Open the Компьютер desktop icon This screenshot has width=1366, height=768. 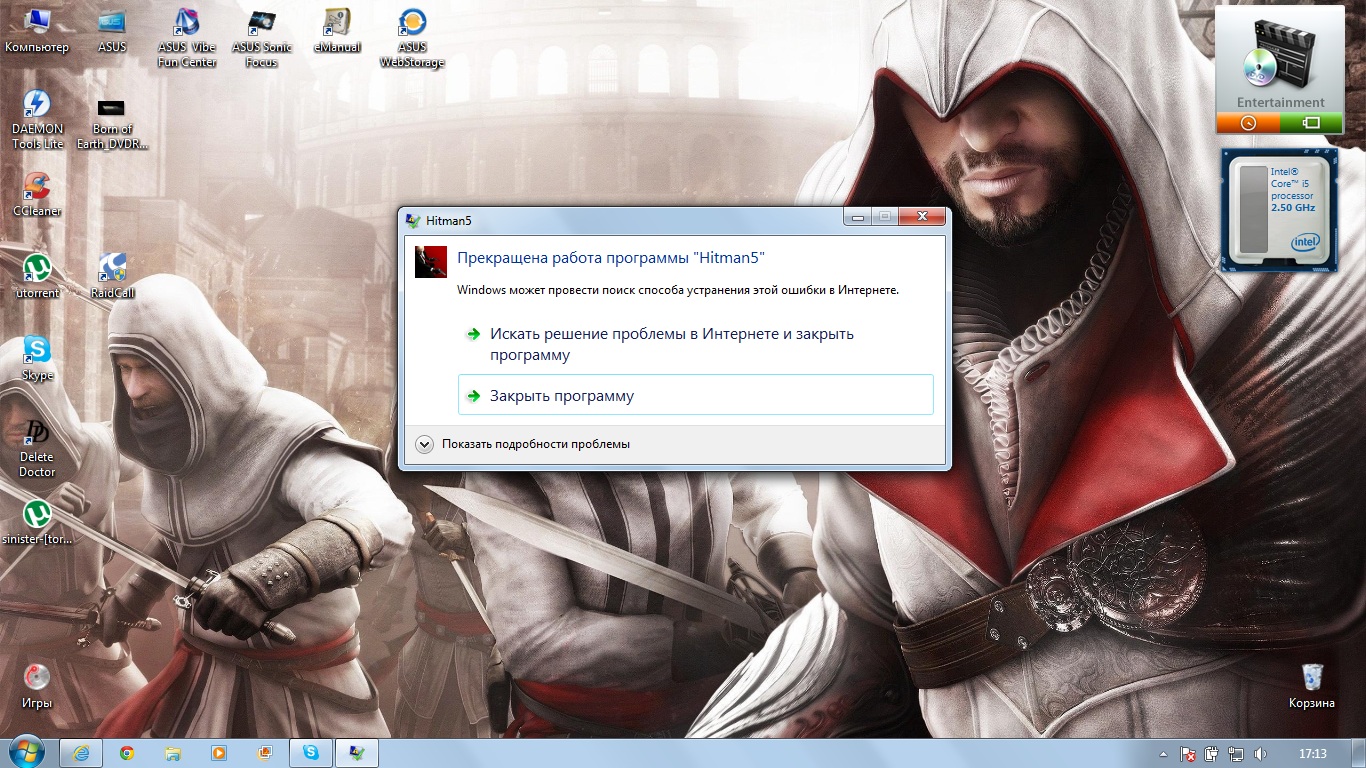(37, 30)
